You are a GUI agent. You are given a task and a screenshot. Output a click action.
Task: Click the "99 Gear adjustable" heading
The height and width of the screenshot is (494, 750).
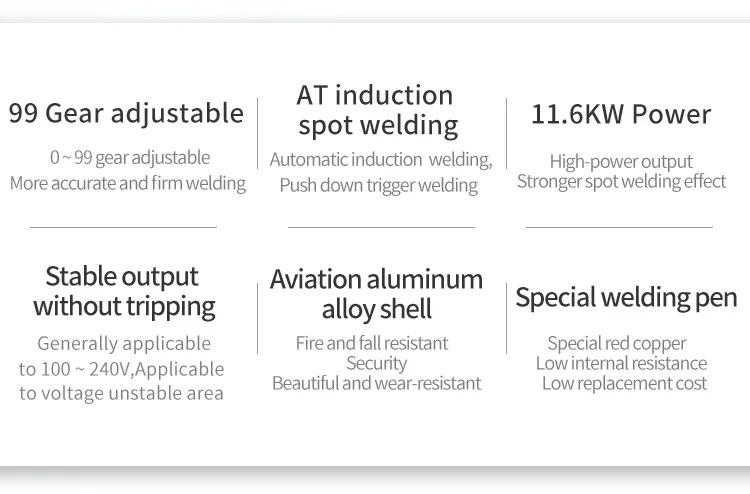126,113
